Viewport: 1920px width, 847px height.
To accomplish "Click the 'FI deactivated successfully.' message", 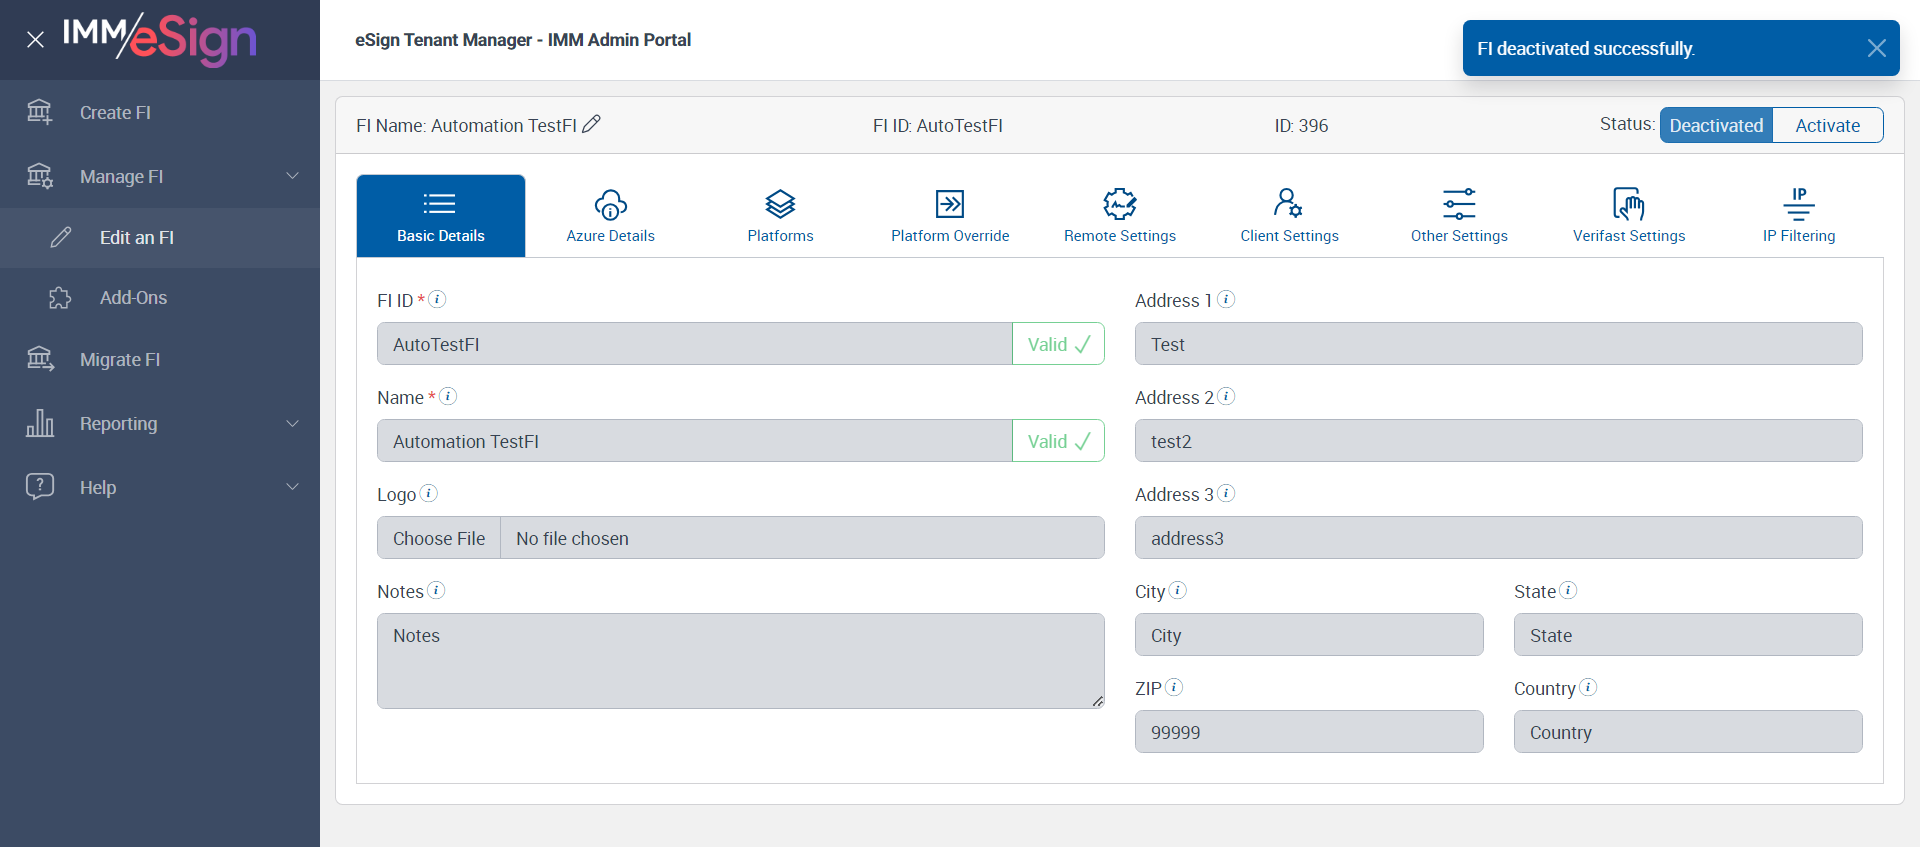I will [1586, 49].
